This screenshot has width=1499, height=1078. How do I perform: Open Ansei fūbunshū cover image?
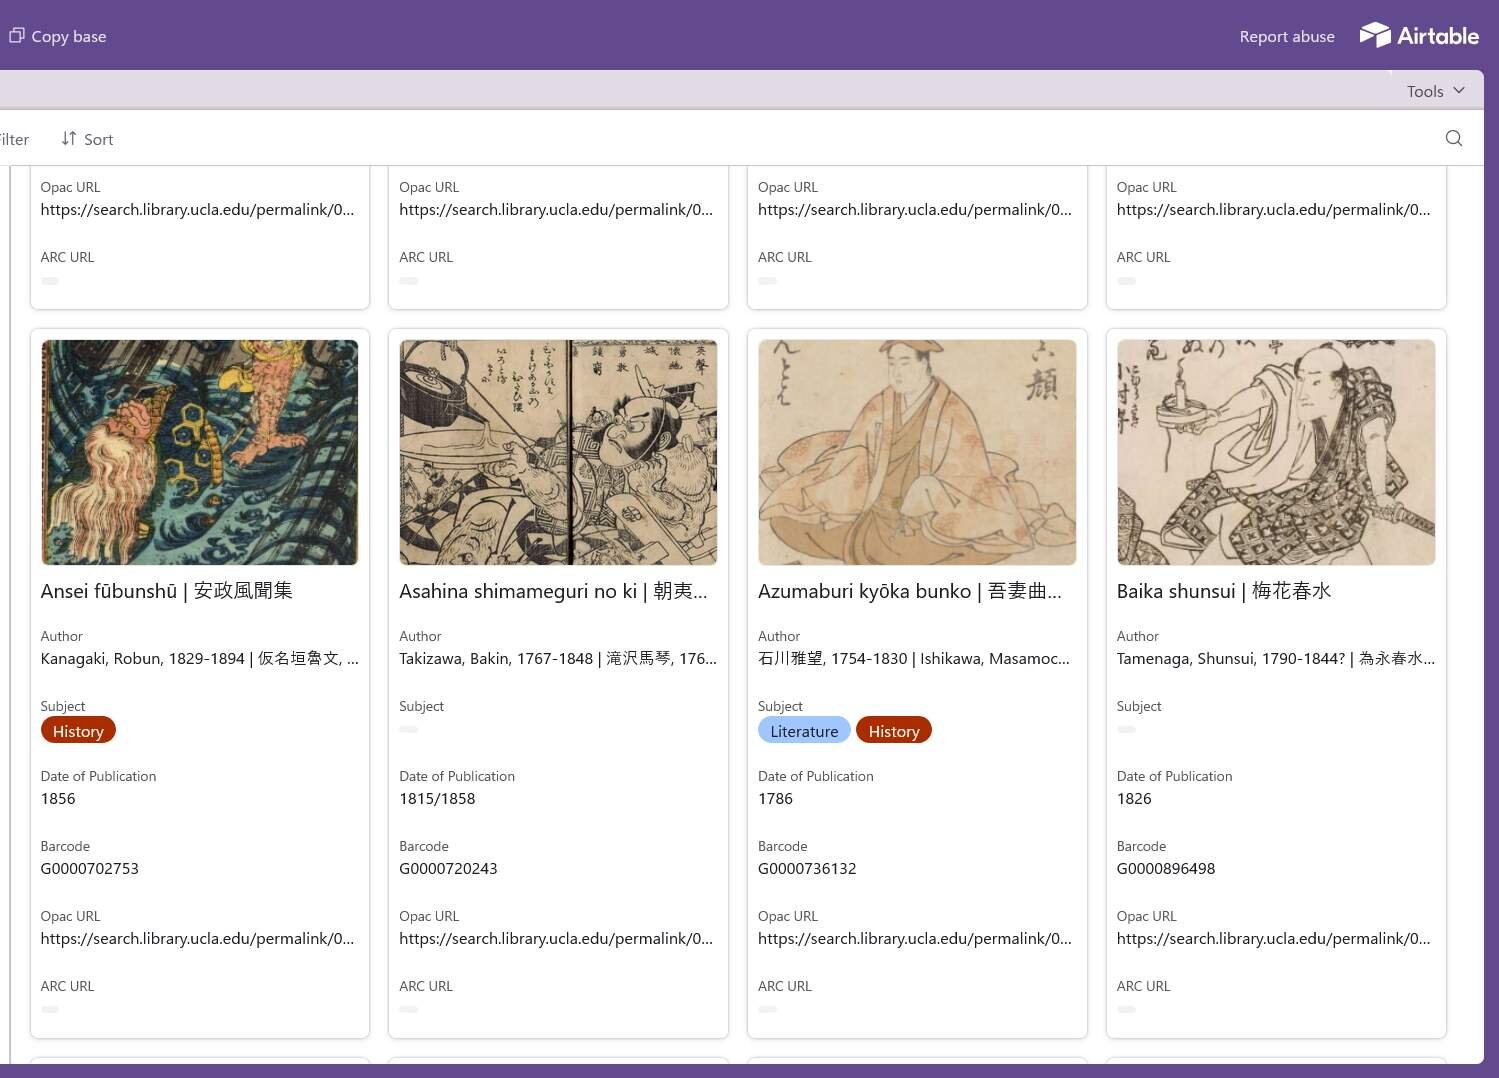[x=199, y=452]
